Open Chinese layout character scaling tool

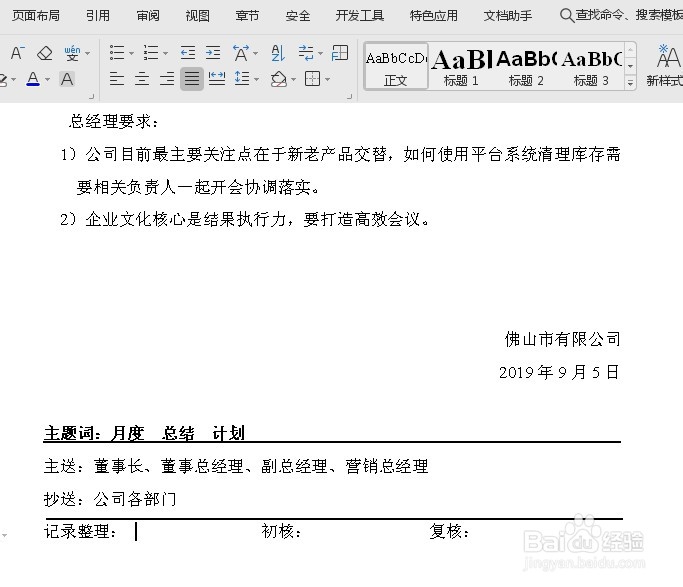tap(241, 53)
